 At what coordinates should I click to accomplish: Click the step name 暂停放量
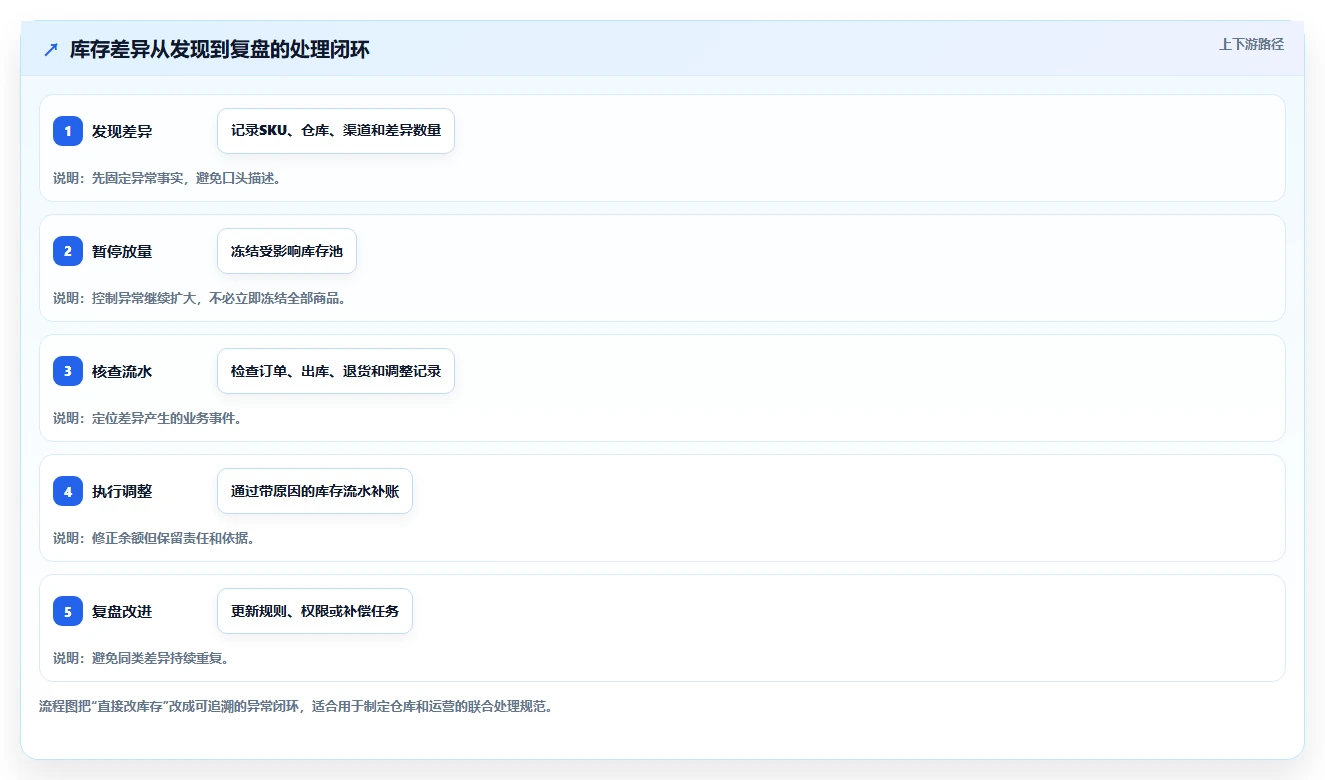click(x=122, y=251)
